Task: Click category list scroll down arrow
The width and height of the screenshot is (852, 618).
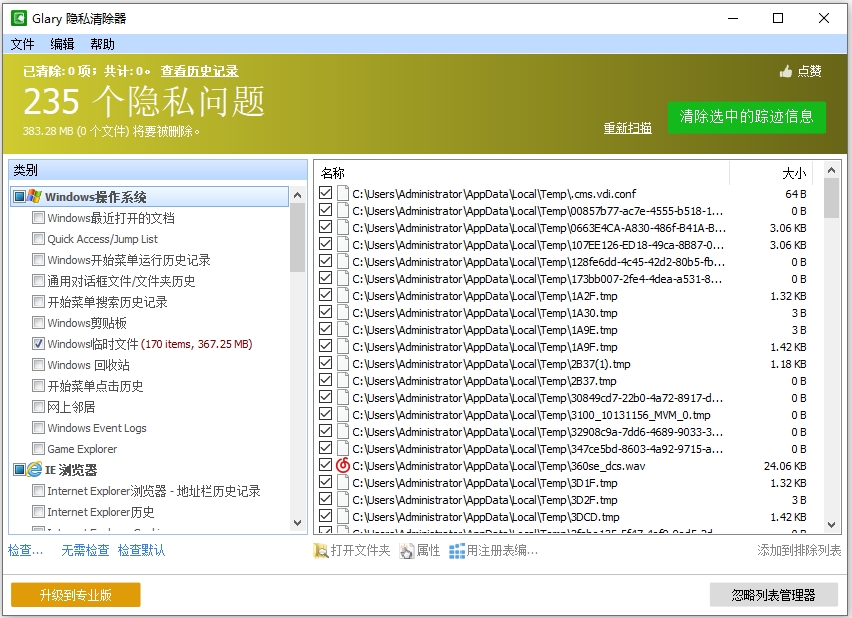Action: click(x=297, y=523)
